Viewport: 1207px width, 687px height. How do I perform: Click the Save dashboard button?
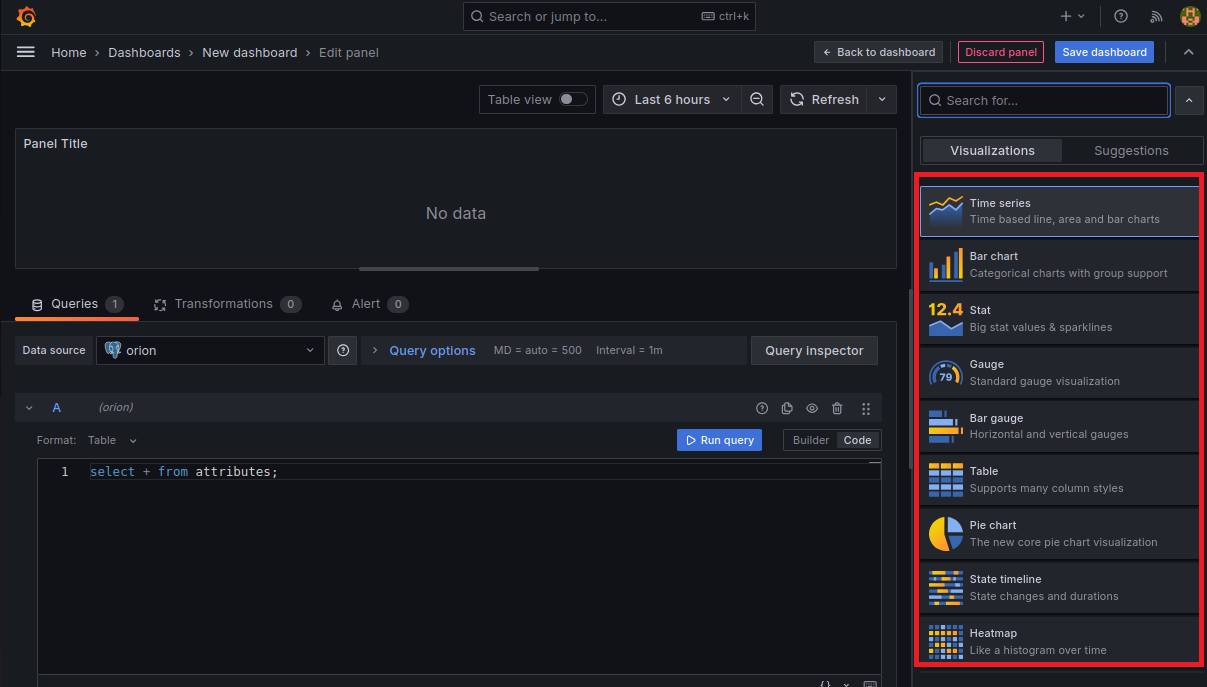[x=1104, y=52]
